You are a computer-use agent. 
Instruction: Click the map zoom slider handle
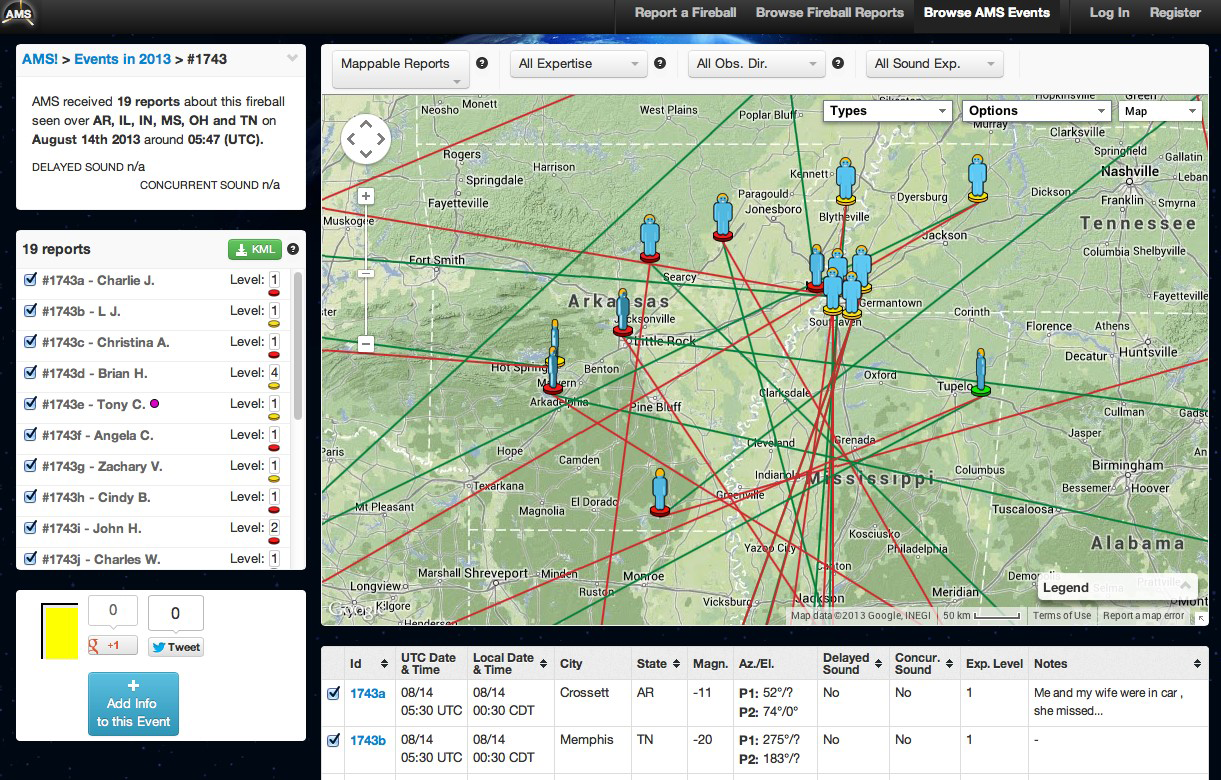pyautogui.click(x=366, y=273)
